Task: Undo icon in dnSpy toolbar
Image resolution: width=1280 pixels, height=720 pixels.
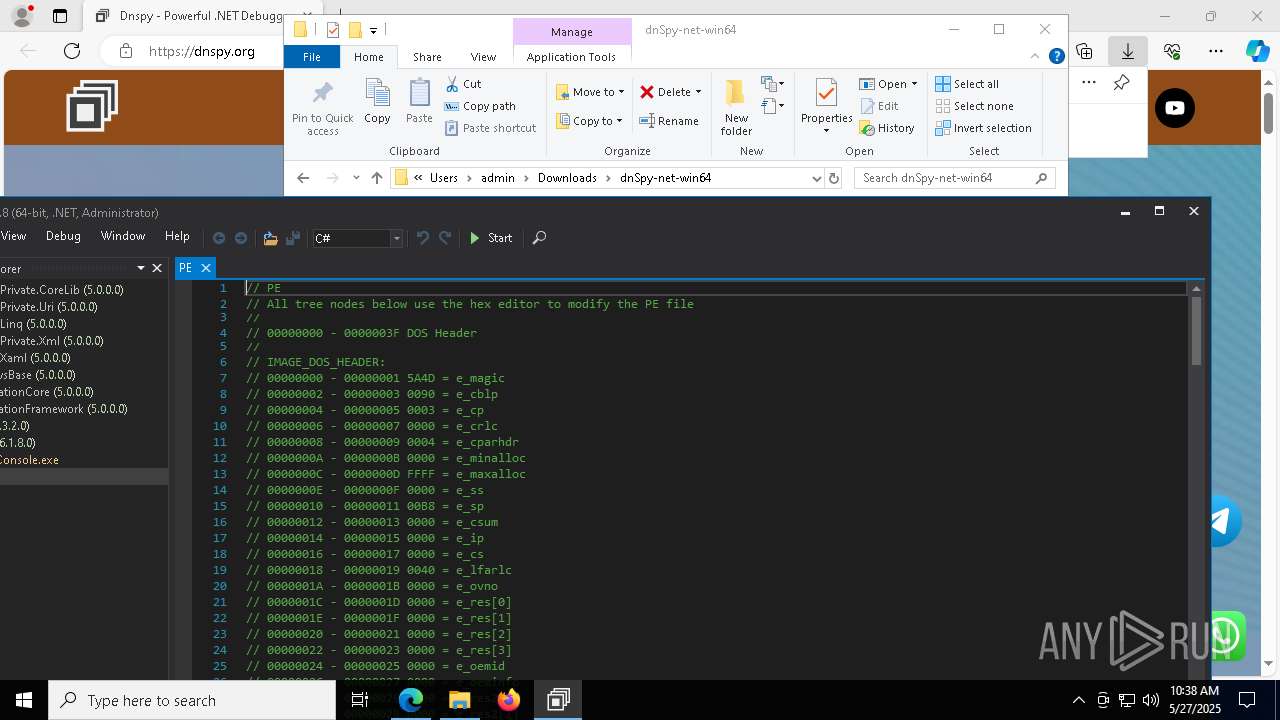Action: (x=423, y=238)
